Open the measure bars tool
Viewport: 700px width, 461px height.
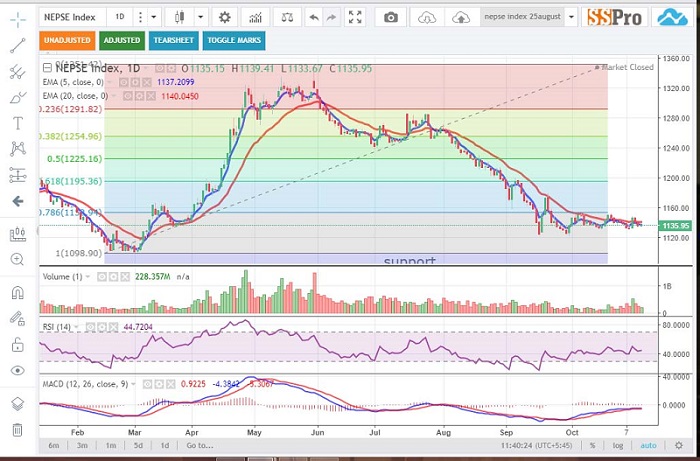[x=18, y=234]
